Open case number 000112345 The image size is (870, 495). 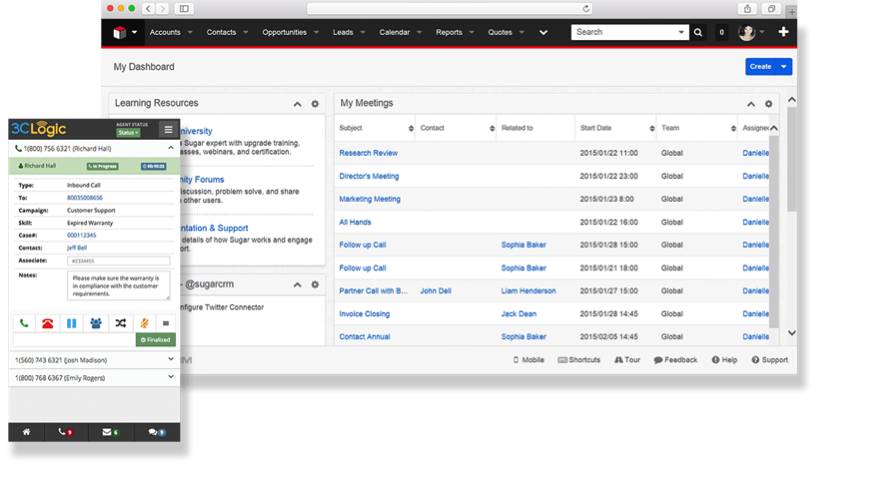coord(82,235)
